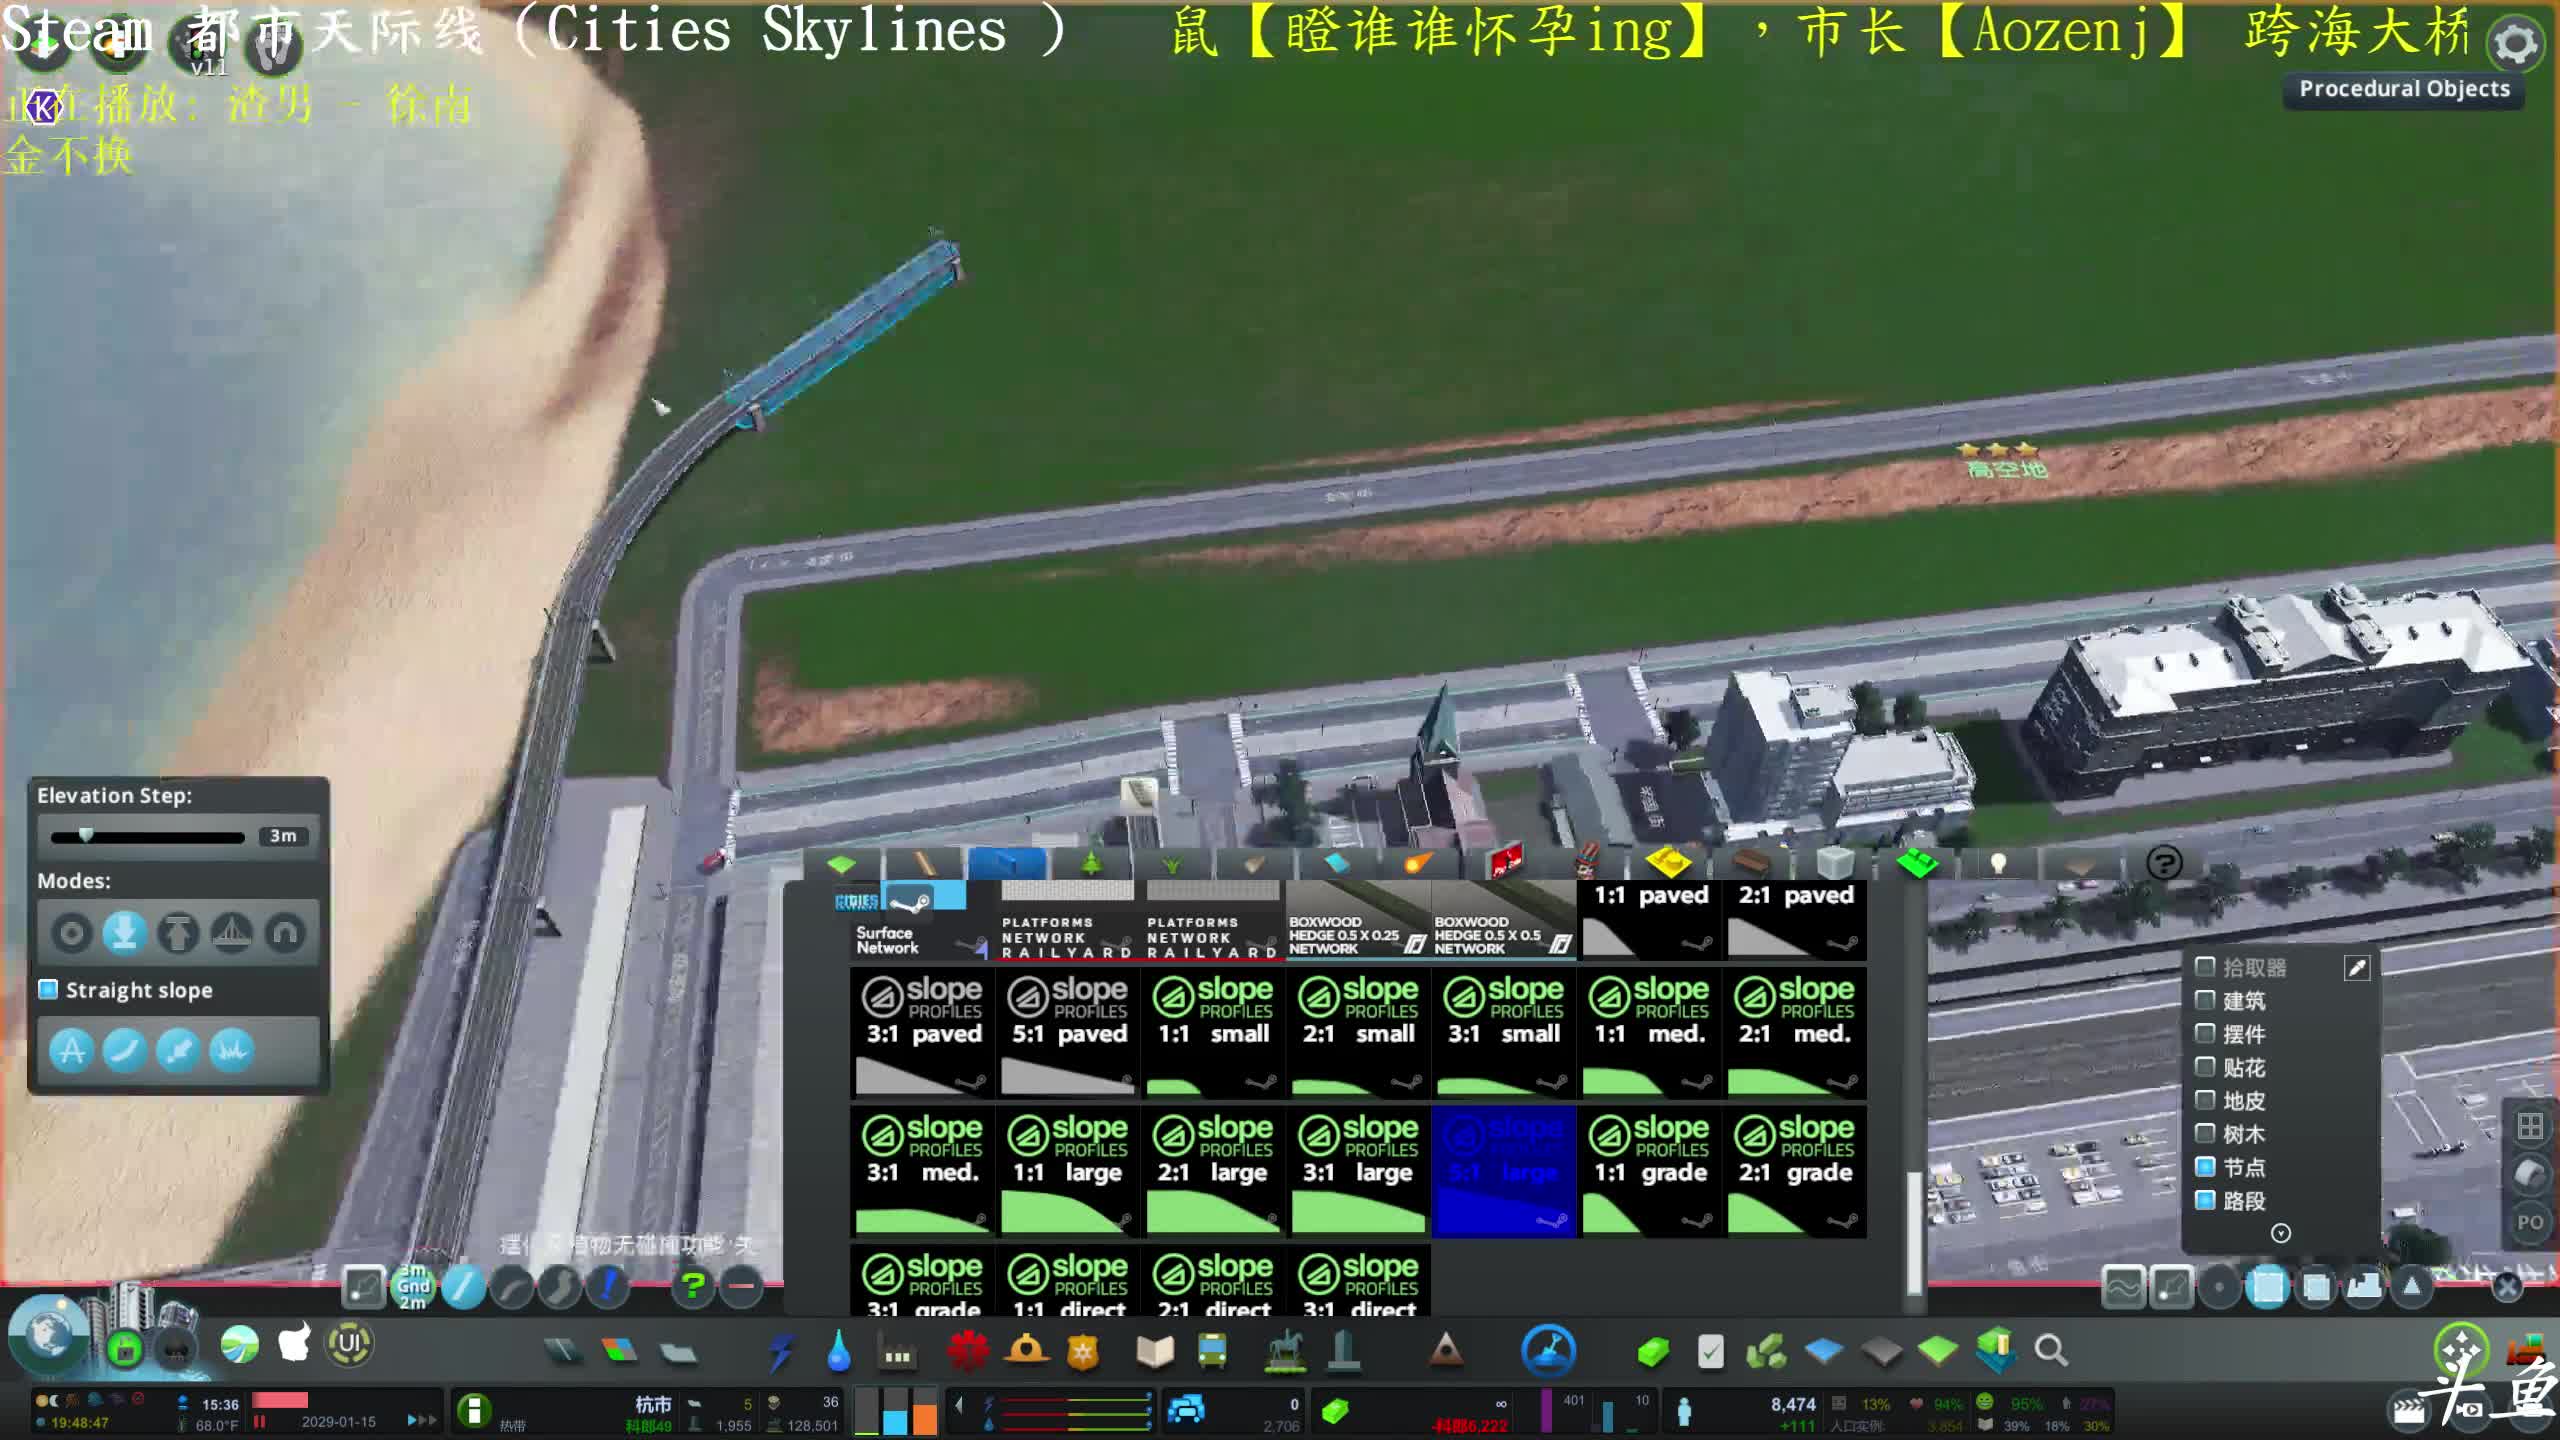This screenshot has width=2560, height=1440.
Task: Open the Healthcare menu
Action: 967,1352
